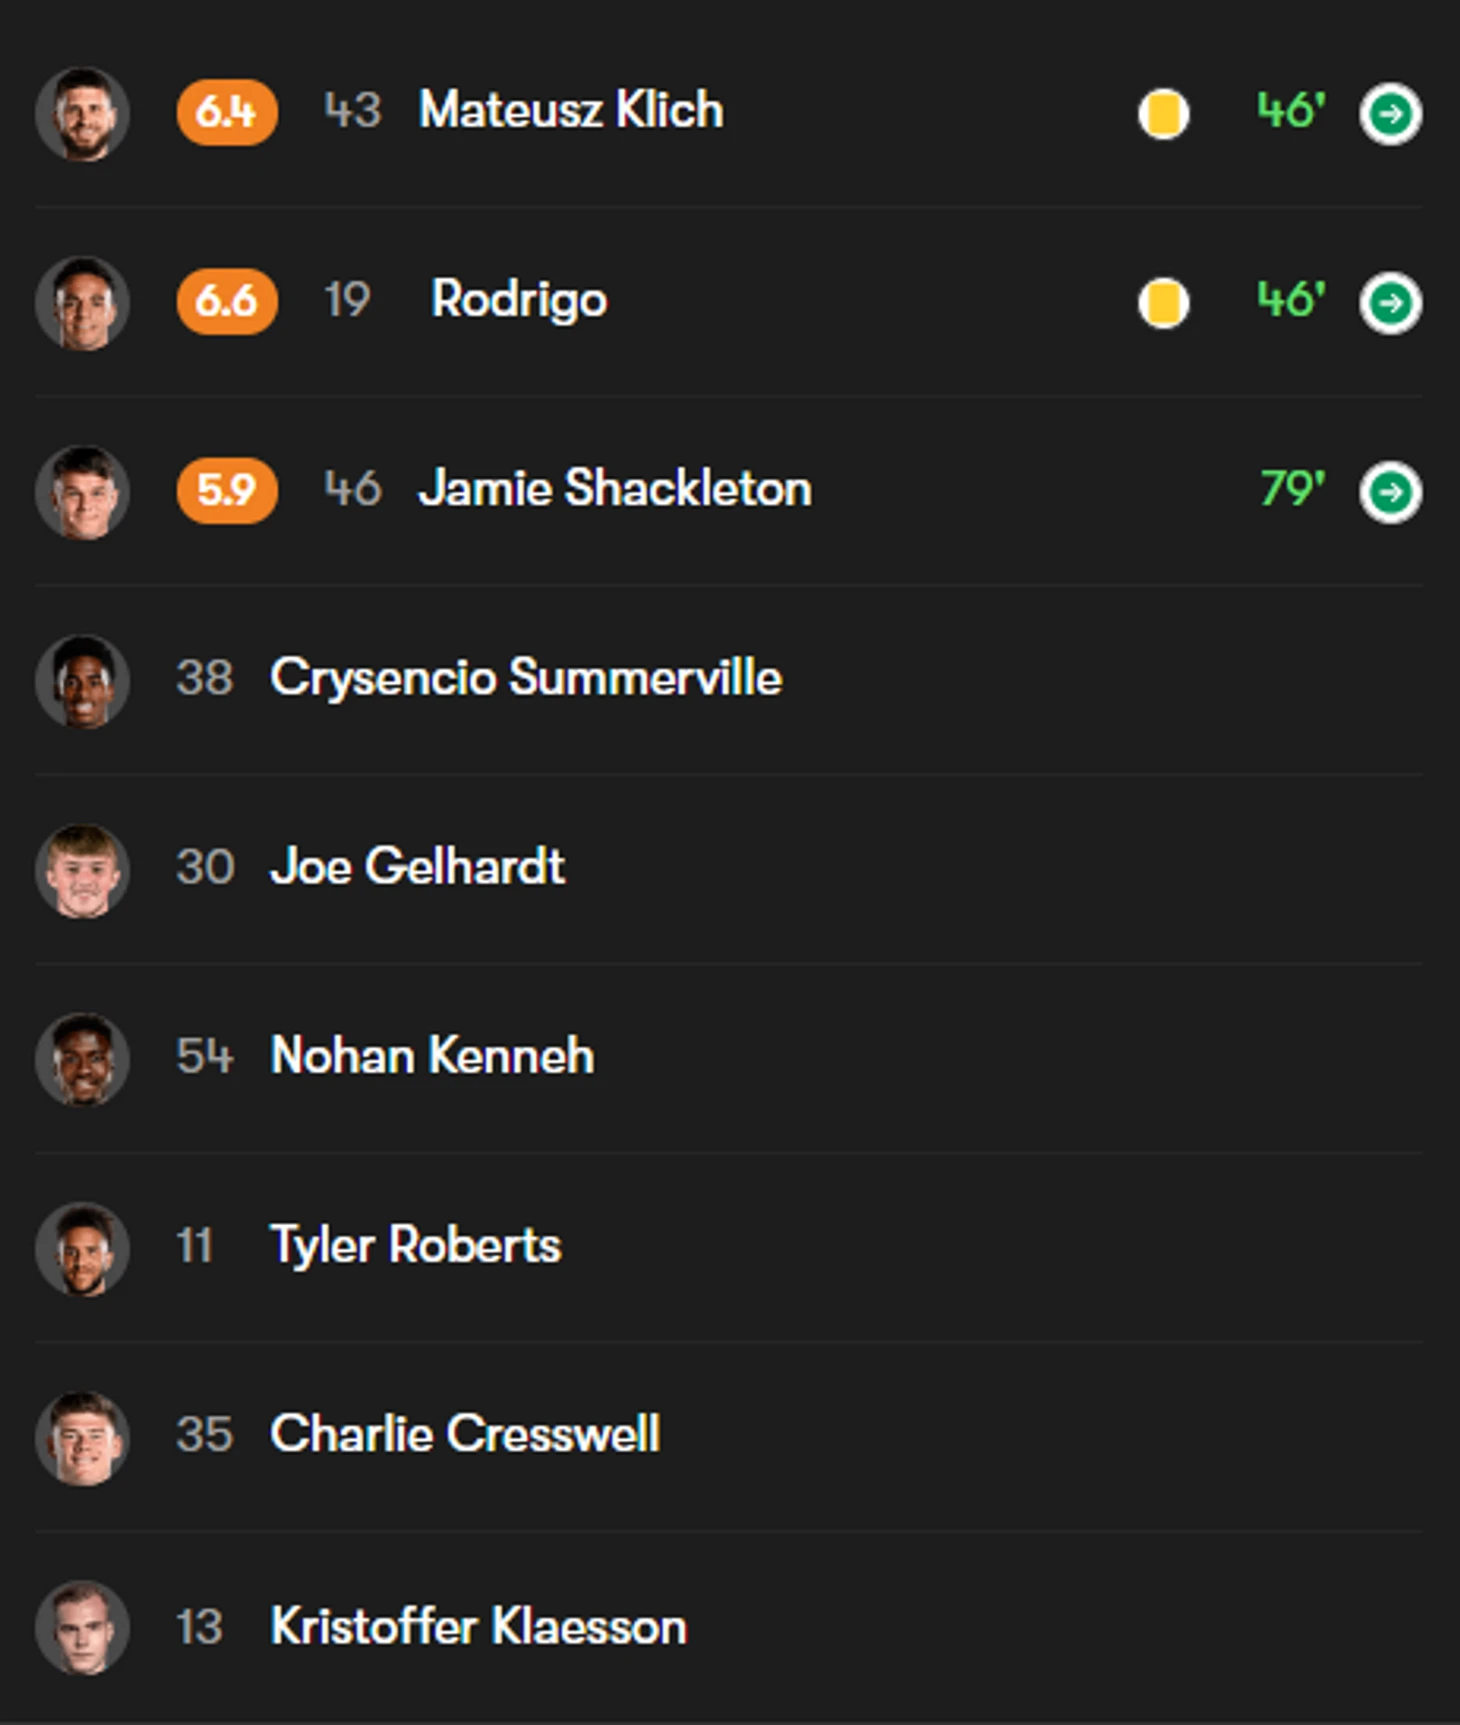This screenshot has width=1460, height=1725.
Task: Open Joe Gelhardt's avatar image
Action: tap(82, 869)
